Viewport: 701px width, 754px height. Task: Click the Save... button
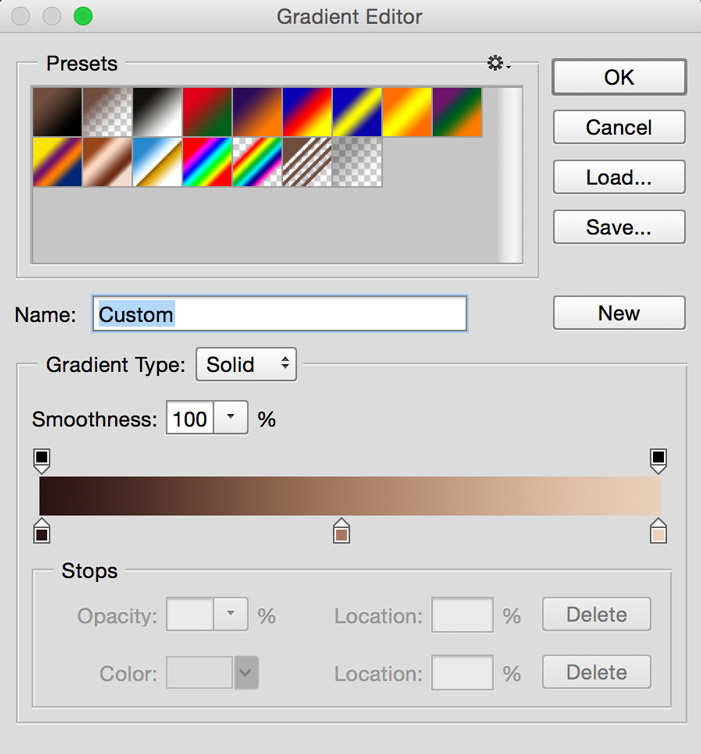pyautogui.click(x=619, y=227)
